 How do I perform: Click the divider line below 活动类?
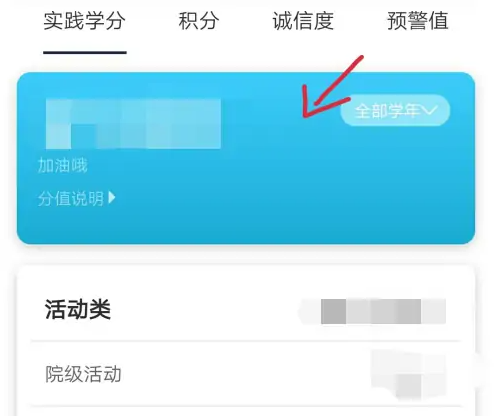(246, 341)
